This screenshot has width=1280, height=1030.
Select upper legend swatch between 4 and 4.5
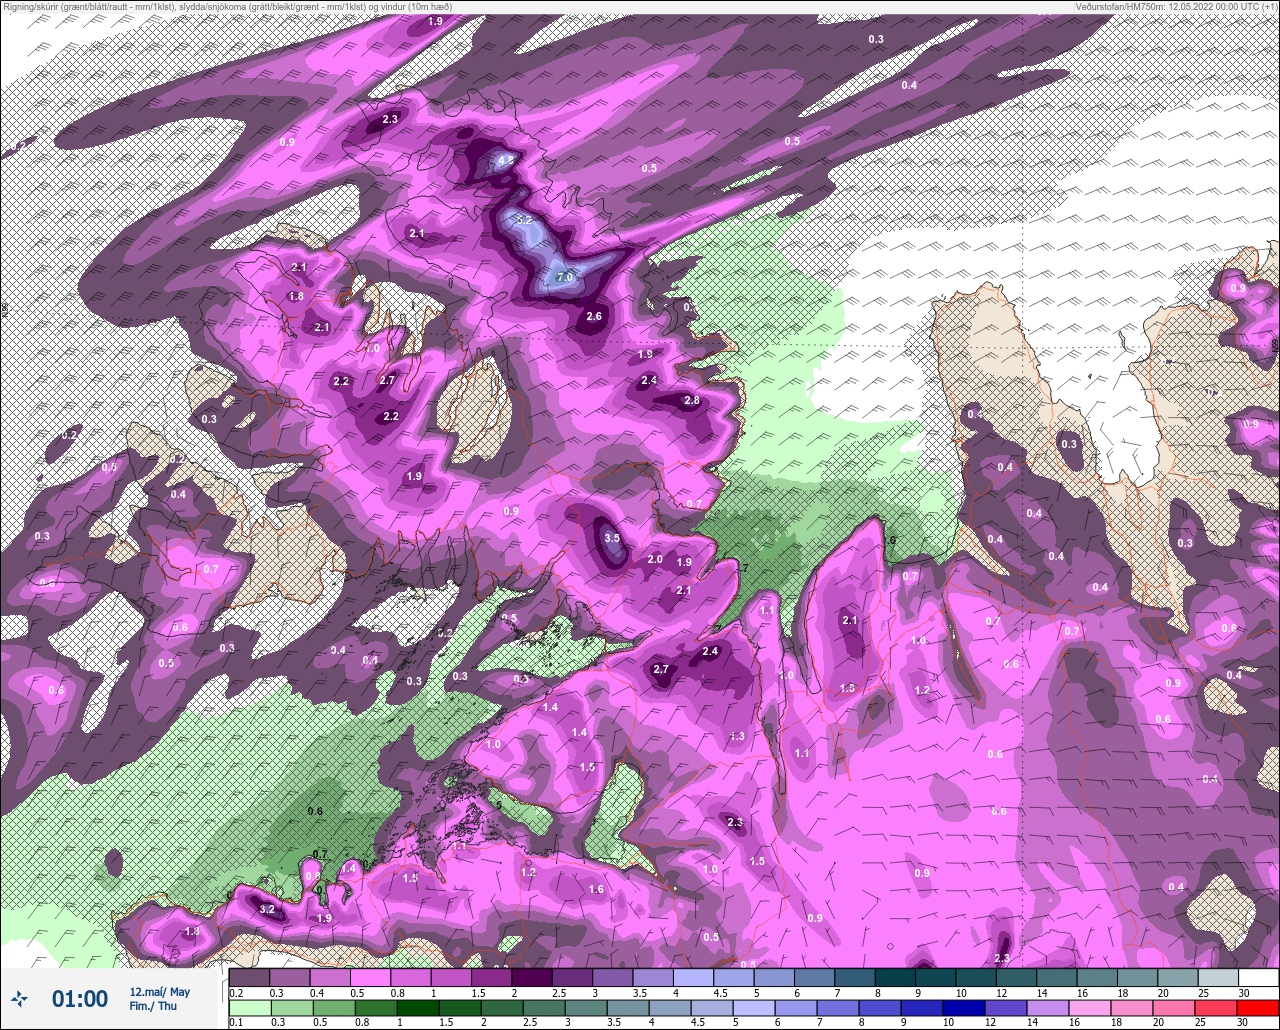pos(693,977)
